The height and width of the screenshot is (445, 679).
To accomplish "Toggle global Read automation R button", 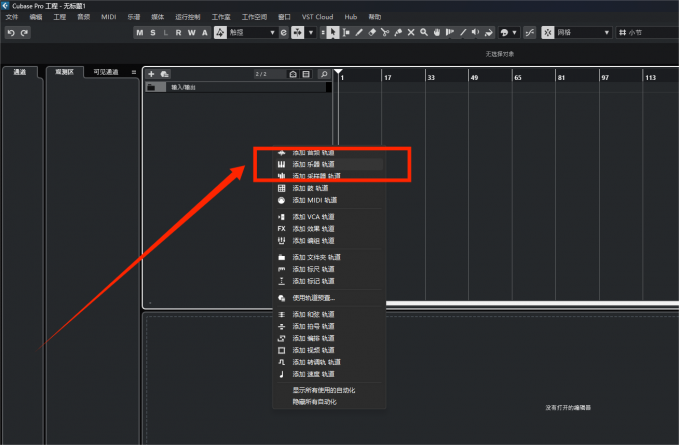I will [x=178, y=32].
